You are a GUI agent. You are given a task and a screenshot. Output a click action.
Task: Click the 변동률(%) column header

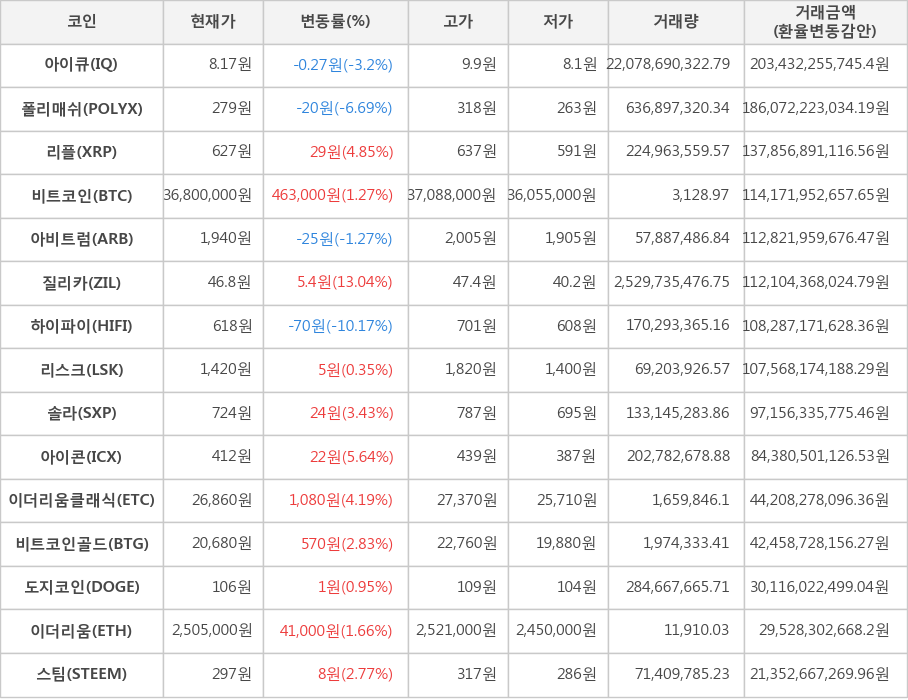[x=335, y=22]
